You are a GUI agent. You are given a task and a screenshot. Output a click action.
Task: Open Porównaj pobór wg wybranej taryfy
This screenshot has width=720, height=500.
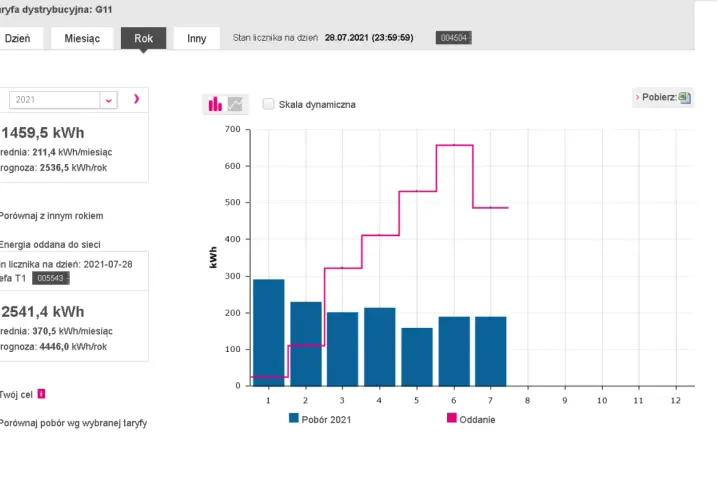(x=73, y=423)
